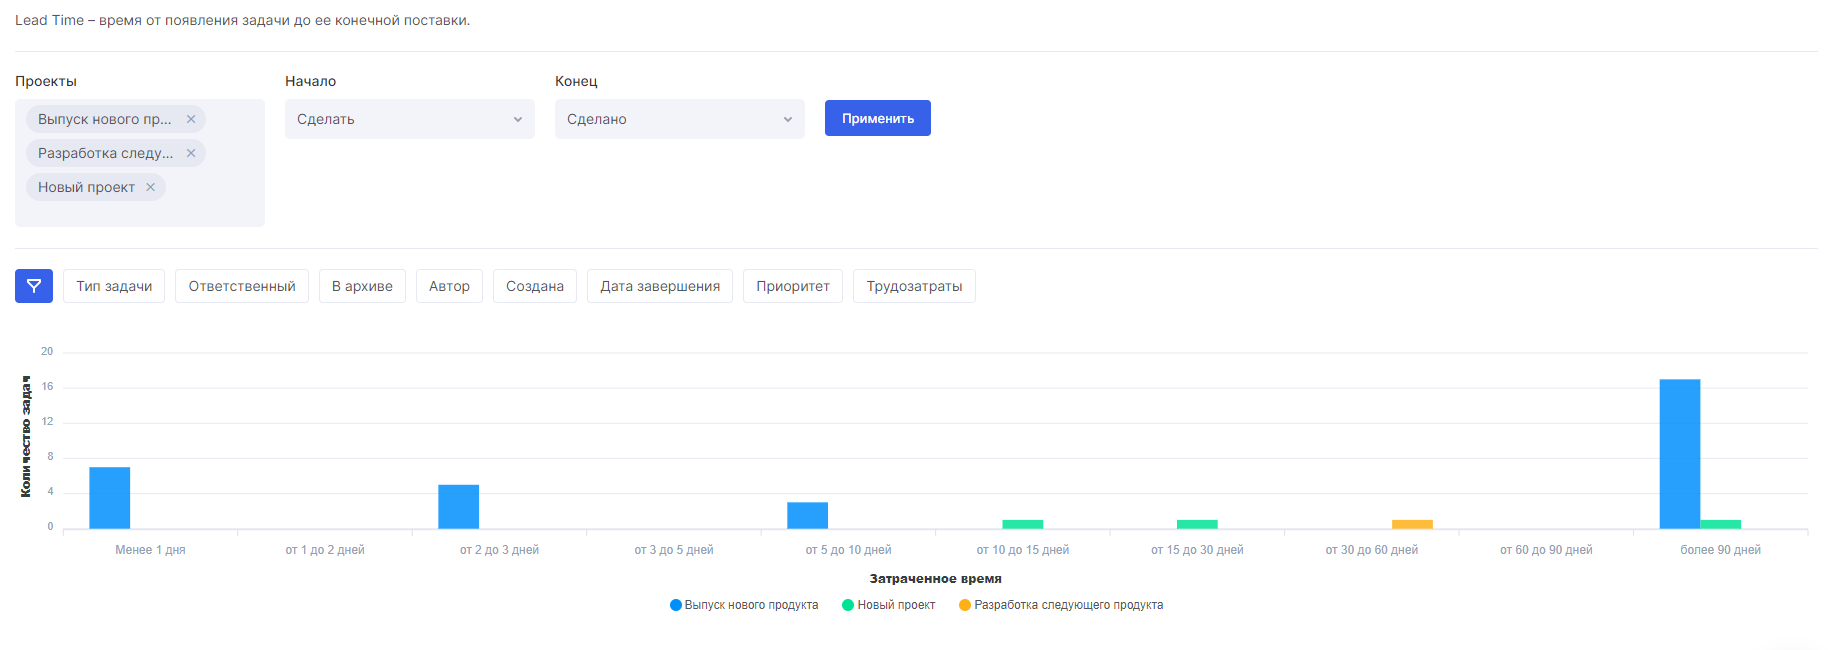The width and height of the screenshot is (1828, 650).
Task: Open the "Дата завершения" filter
Action: coord(660,286)
